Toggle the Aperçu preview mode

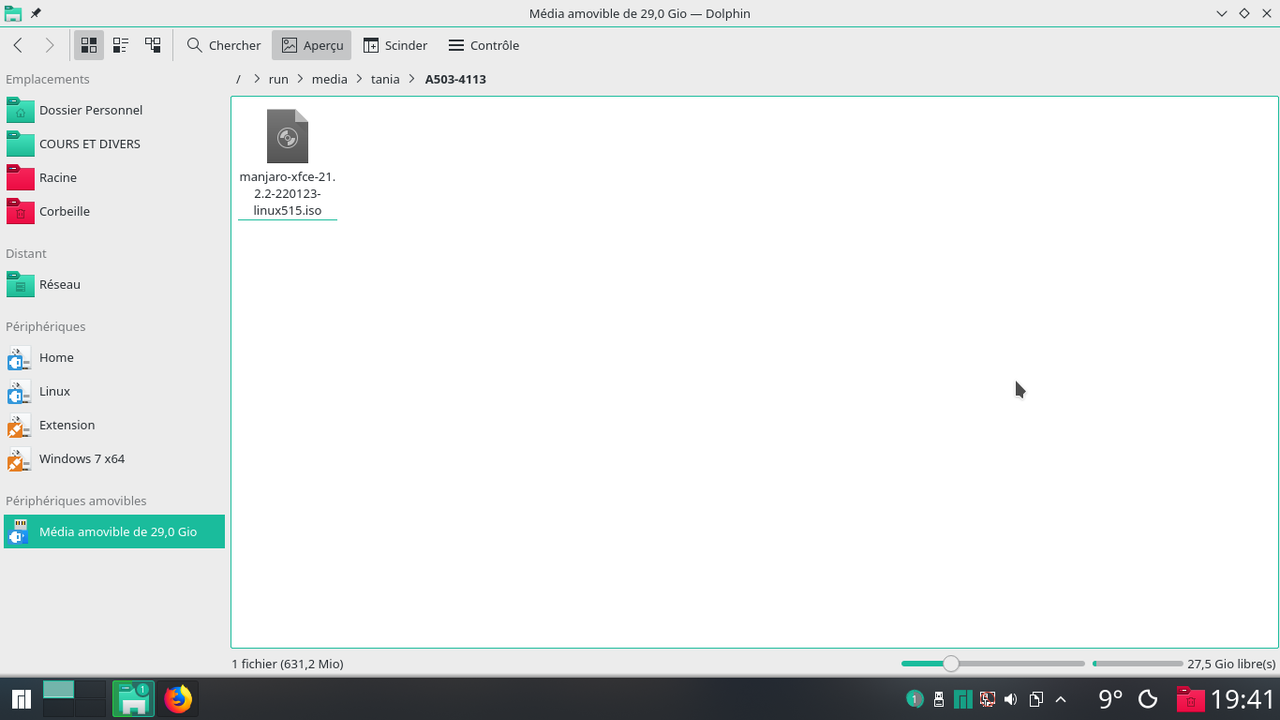coord(311,45)
